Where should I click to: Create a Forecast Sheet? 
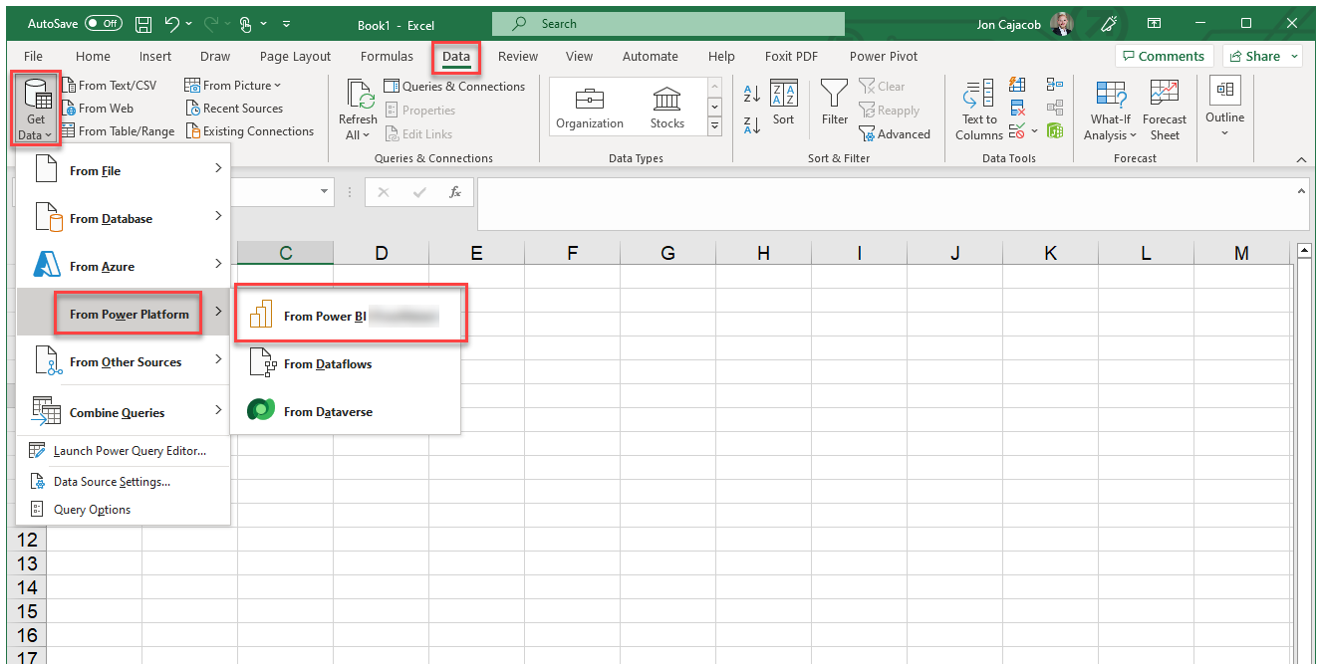[x=1164, y=110]
